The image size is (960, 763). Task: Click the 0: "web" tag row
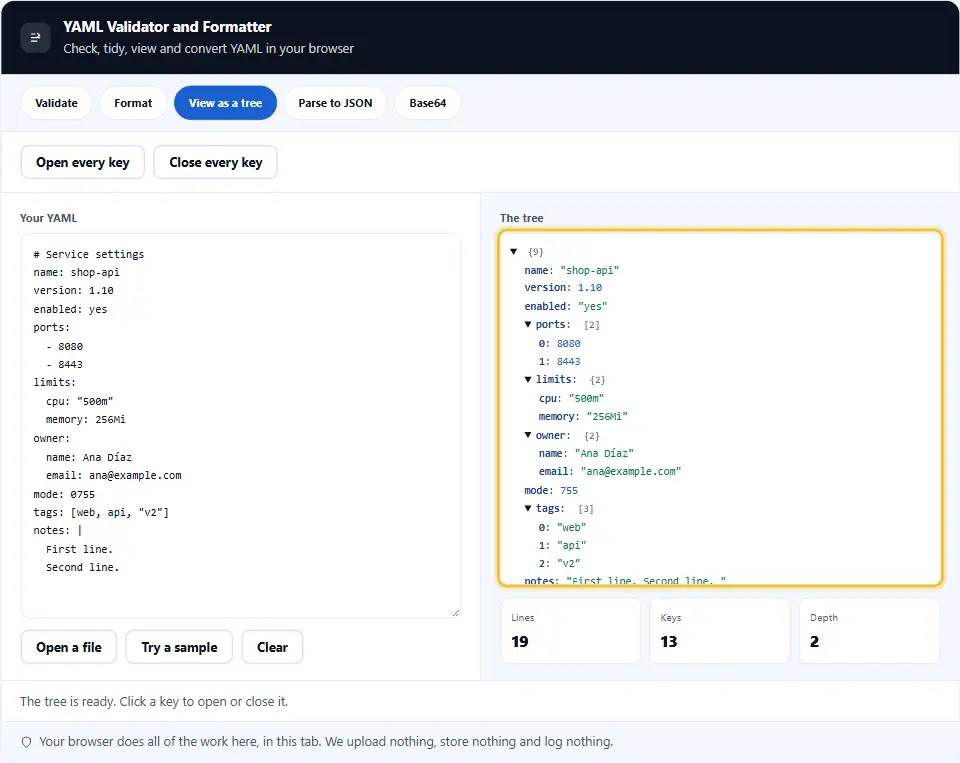(x=563, y=527)
